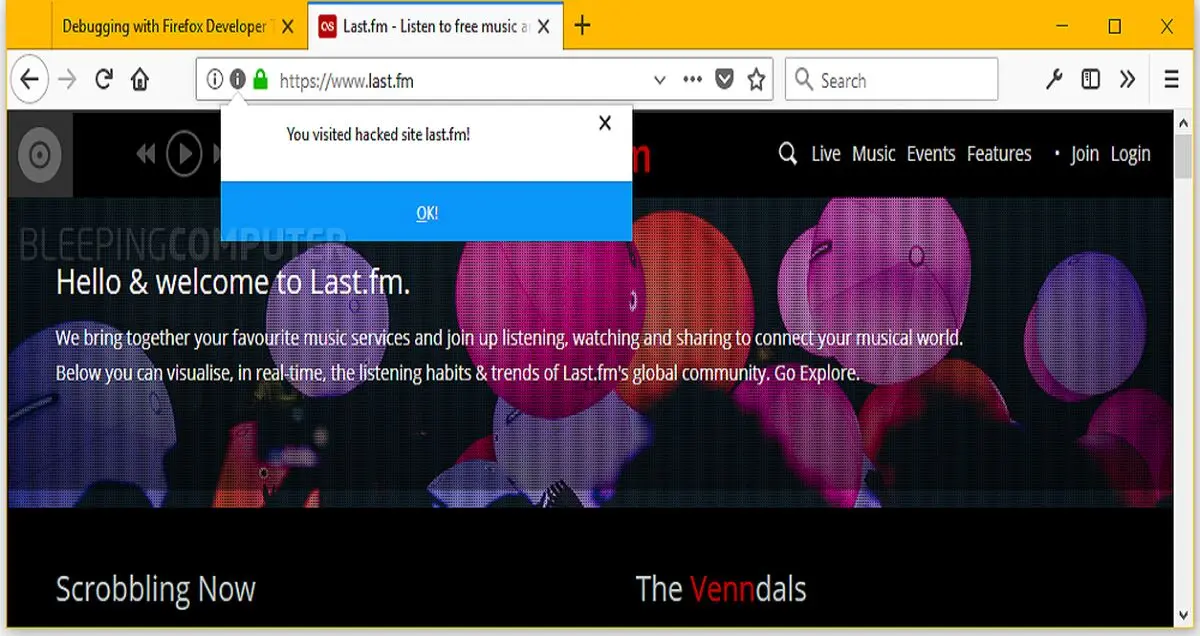Click the Last.fm search magnifier icon

788,154
